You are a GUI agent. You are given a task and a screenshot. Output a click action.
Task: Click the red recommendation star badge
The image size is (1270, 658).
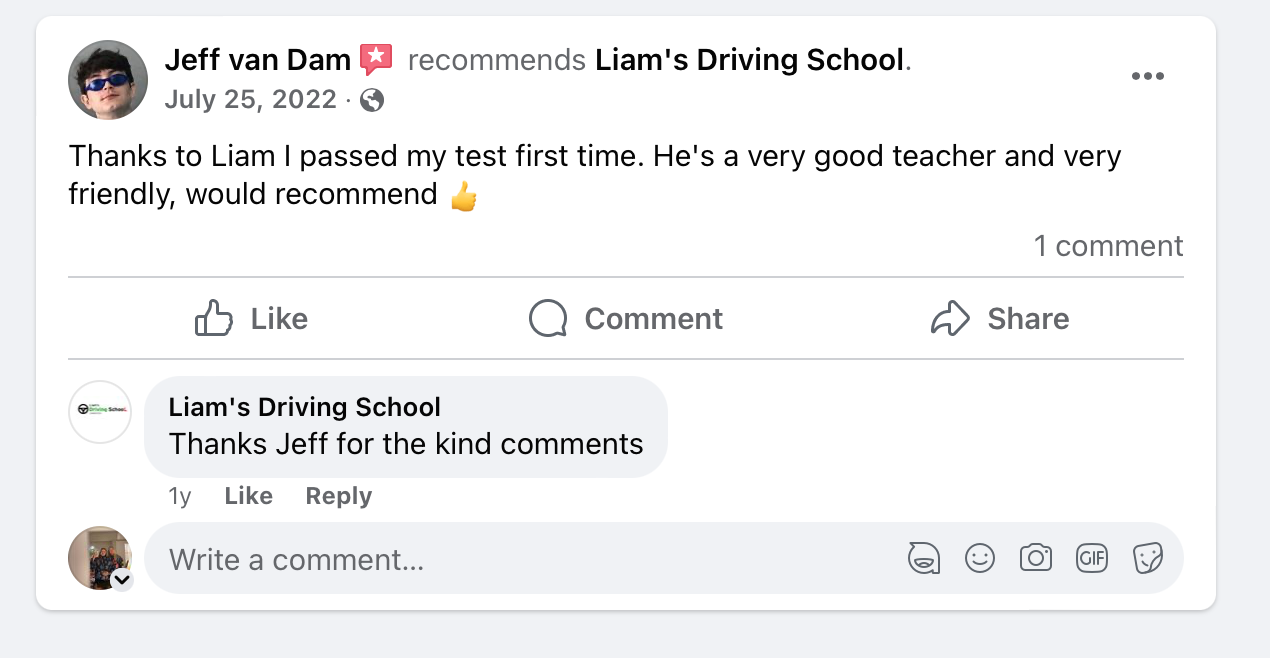point(376,60)
